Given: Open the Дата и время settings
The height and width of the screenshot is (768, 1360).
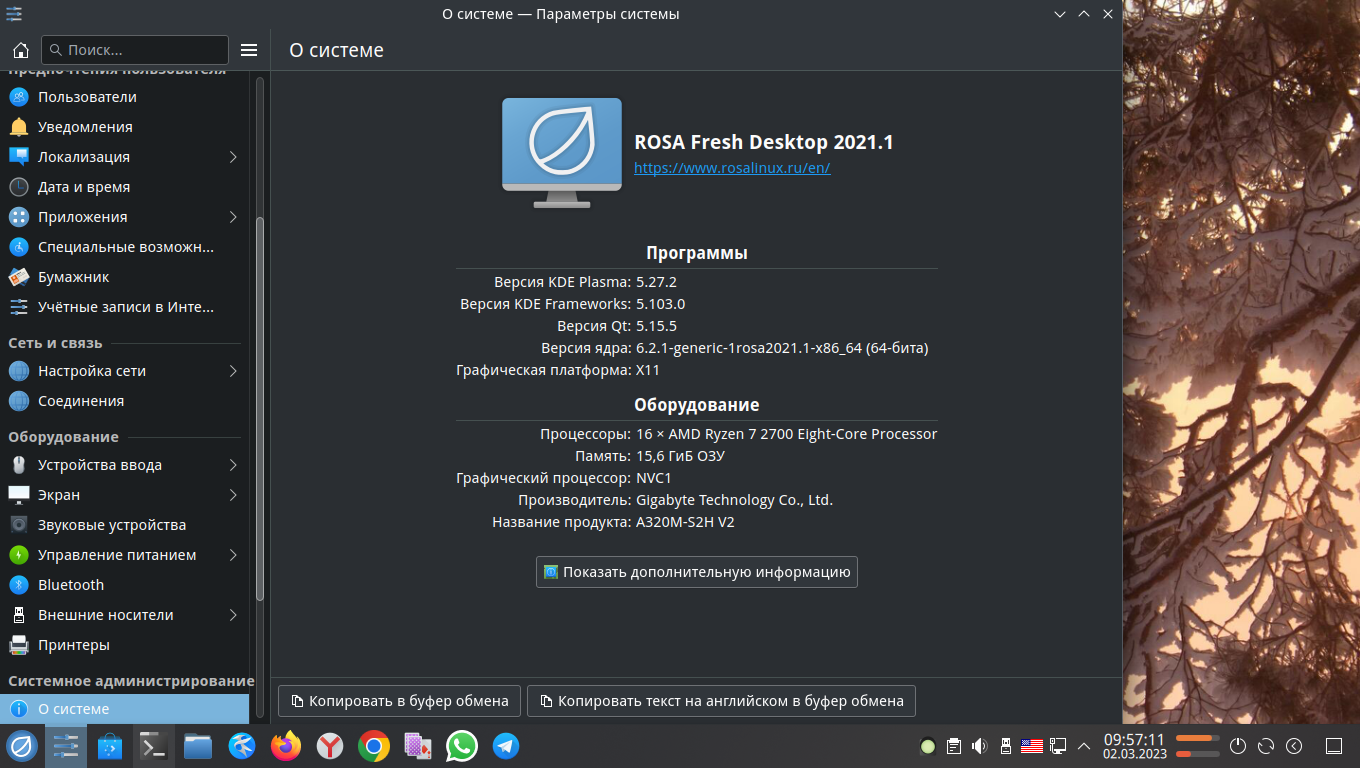Looking at the screenshot, I should point(125,187).
